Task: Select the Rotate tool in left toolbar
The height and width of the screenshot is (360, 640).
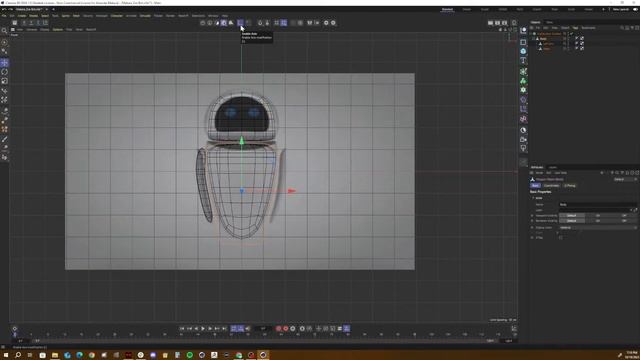Action: click(4, 72)
